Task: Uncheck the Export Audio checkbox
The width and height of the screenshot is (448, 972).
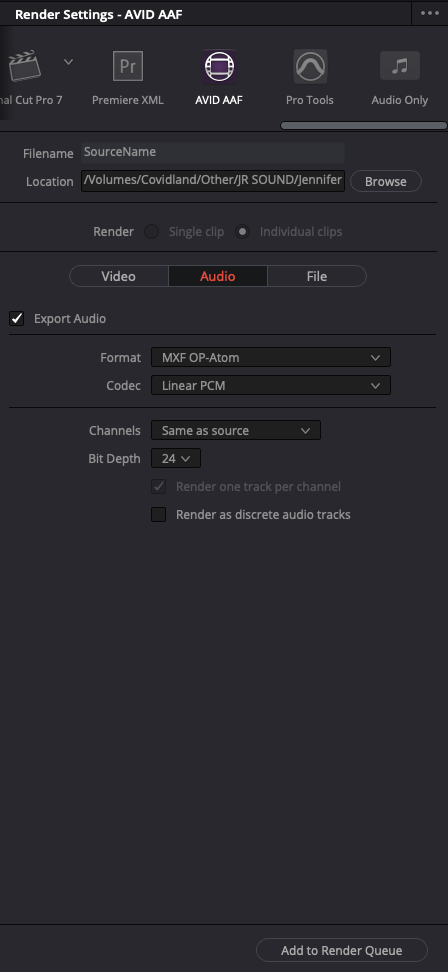Action: pyautogui.click(x=17, y=319)
